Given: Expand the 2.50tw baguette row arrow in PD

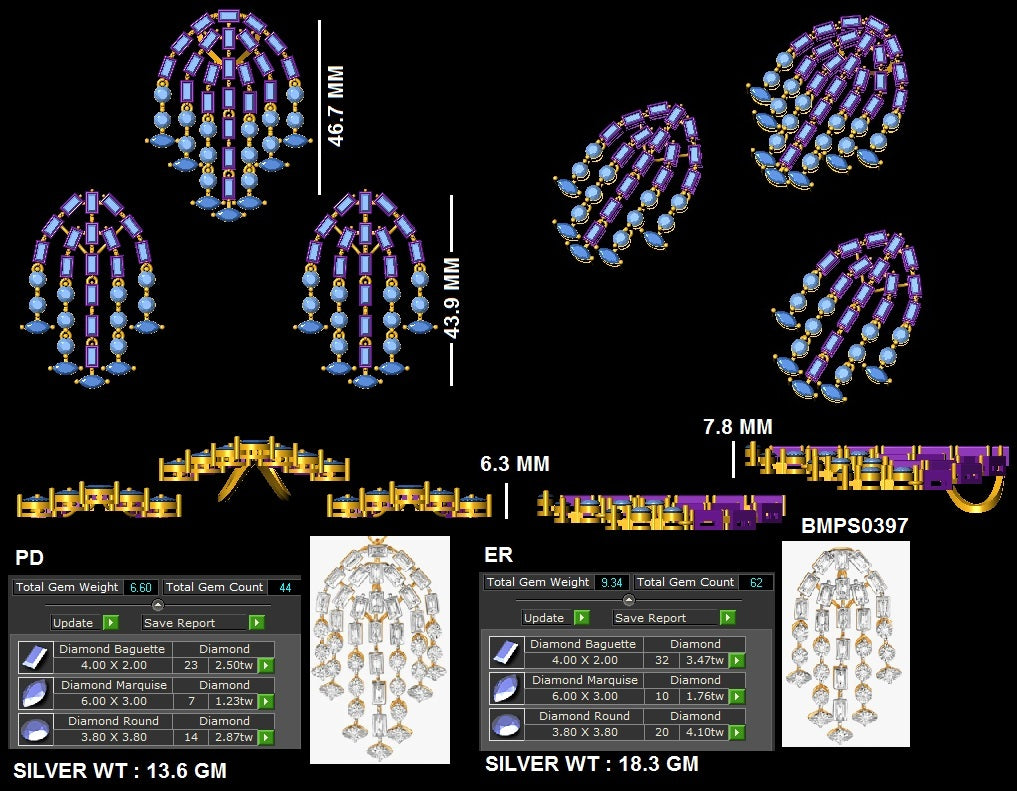Looking at the screenshot, I should 265,665.
